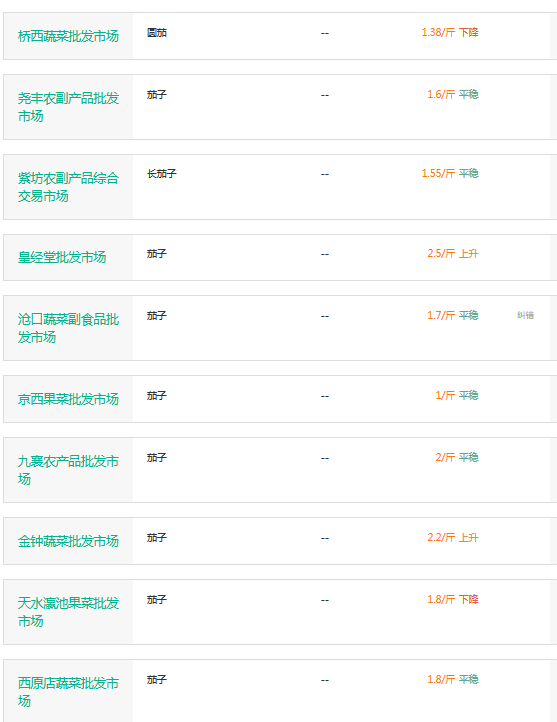The image size is (557, 722).
Task: Open the 皇经堂批发市场 link
Action: 62,257
